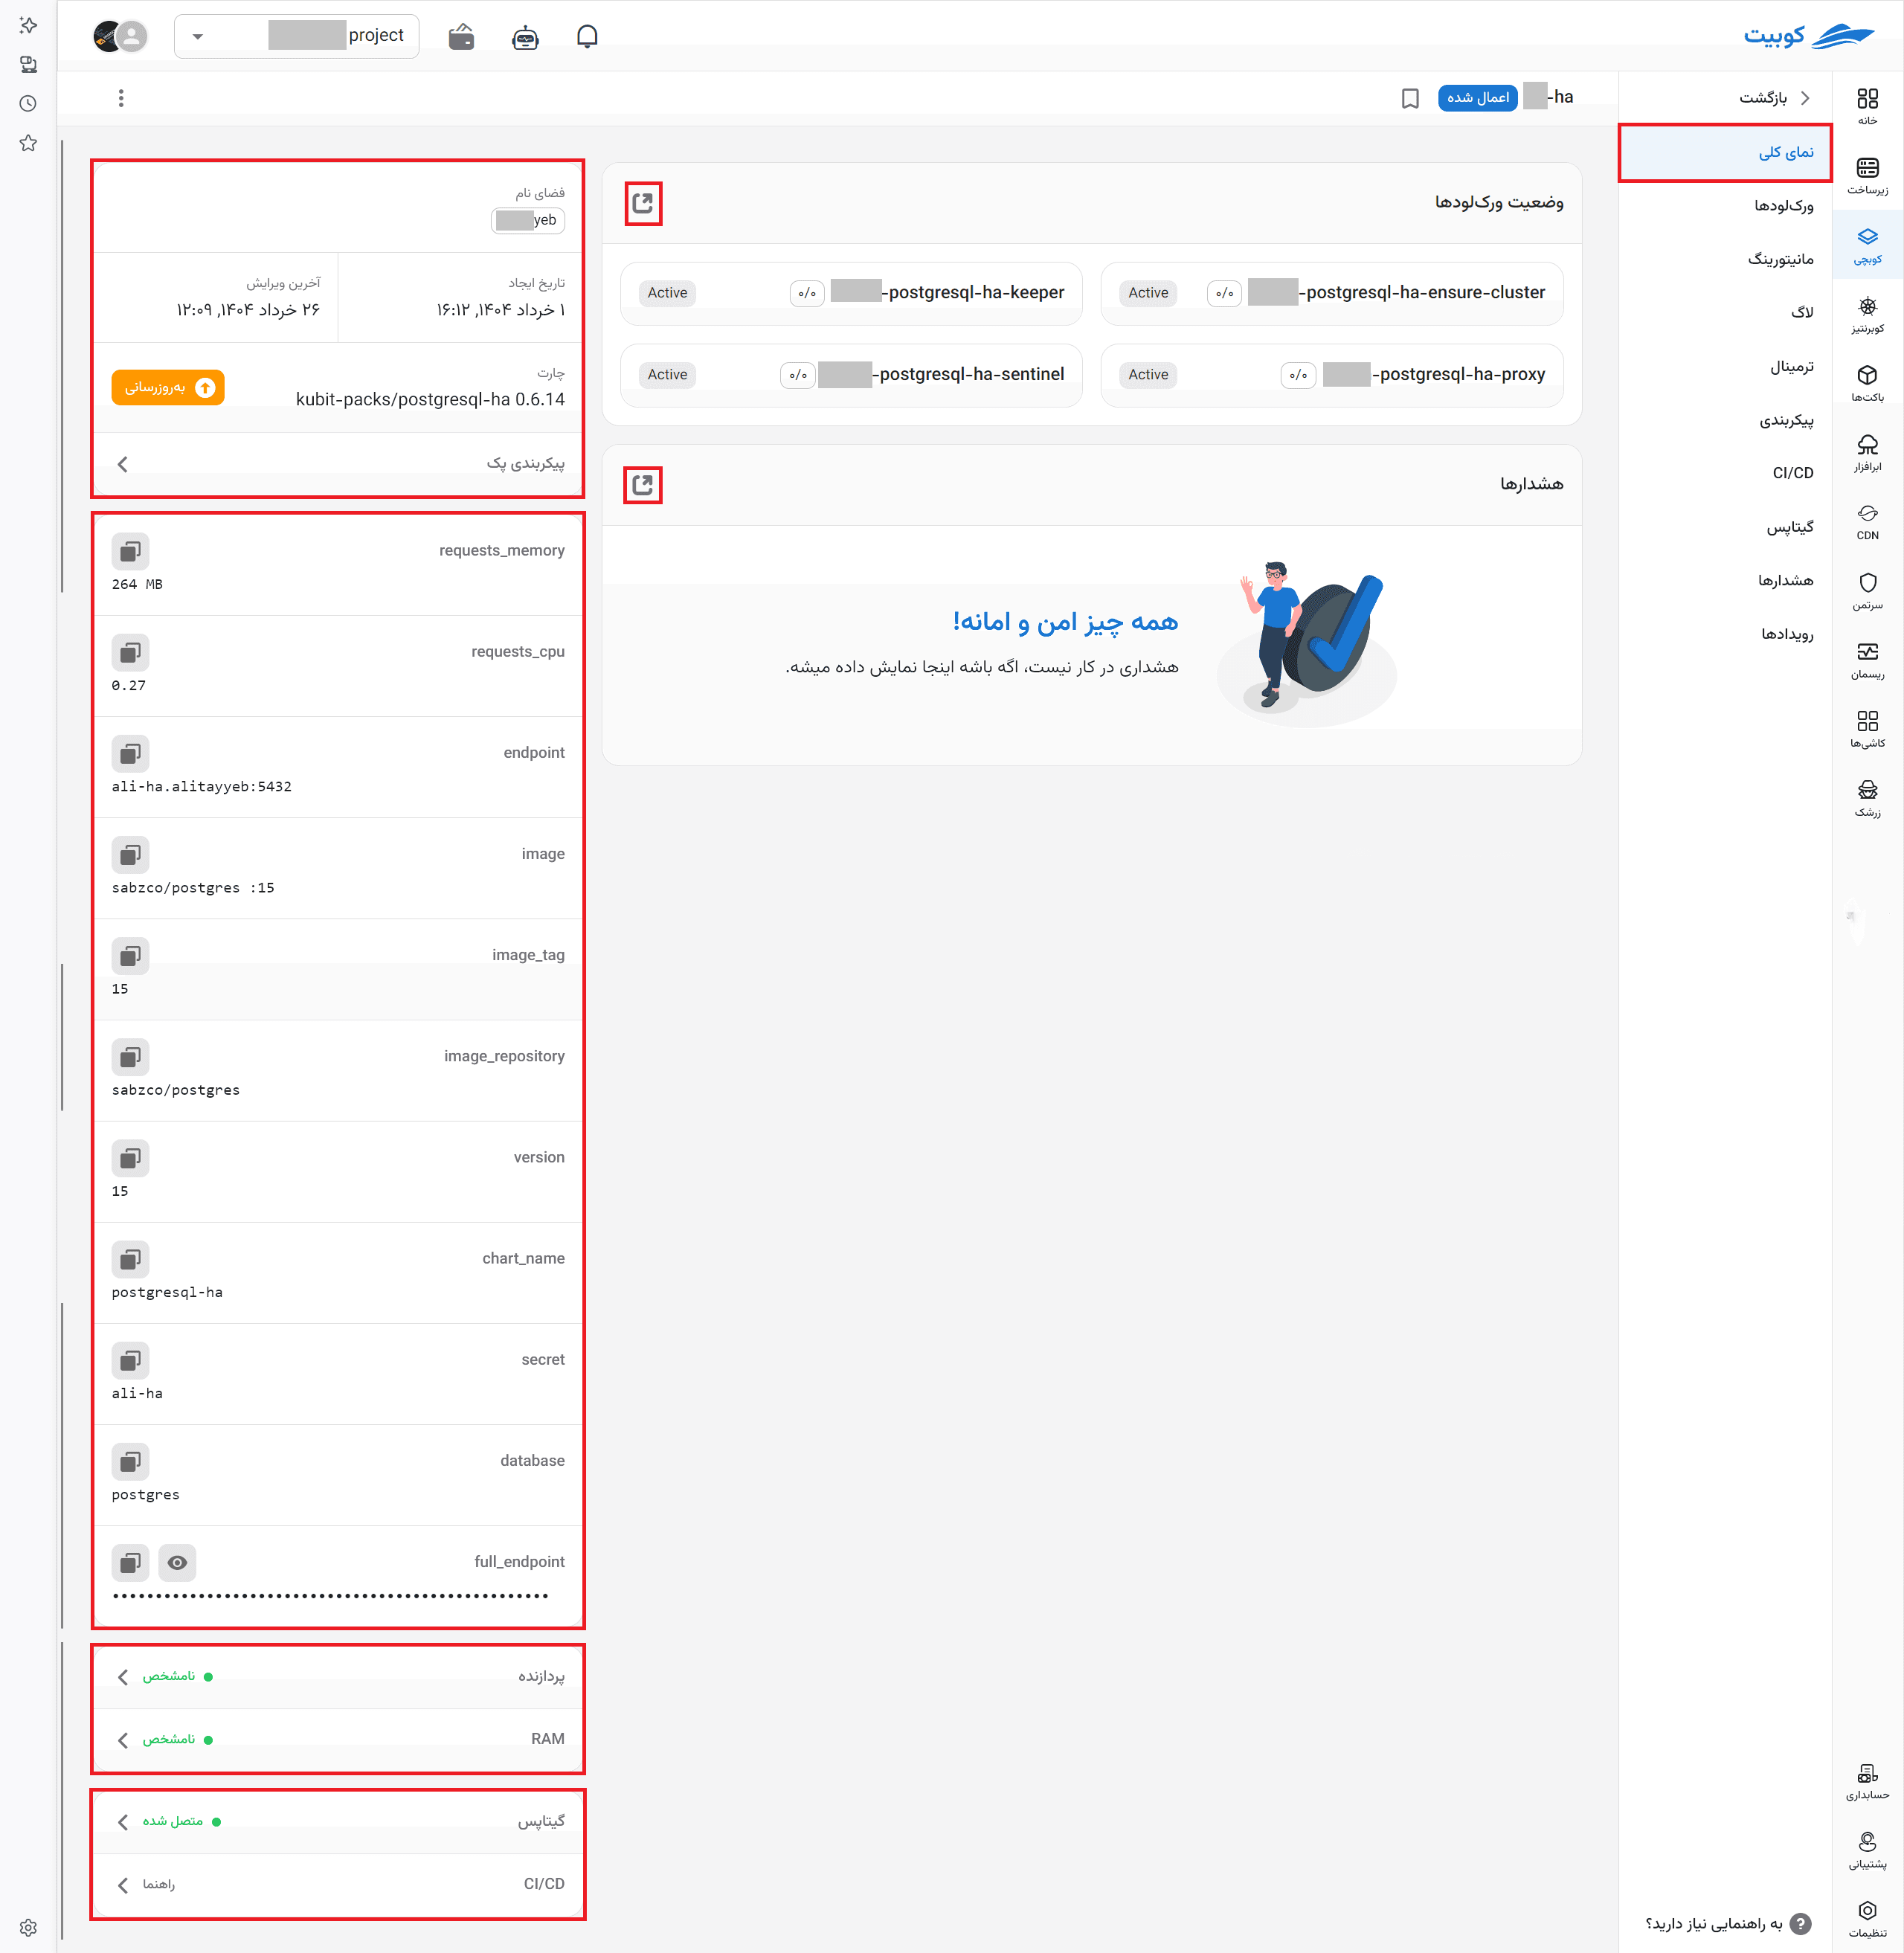
Task: Open رویدادها tab
Action: pos(1724,634)
